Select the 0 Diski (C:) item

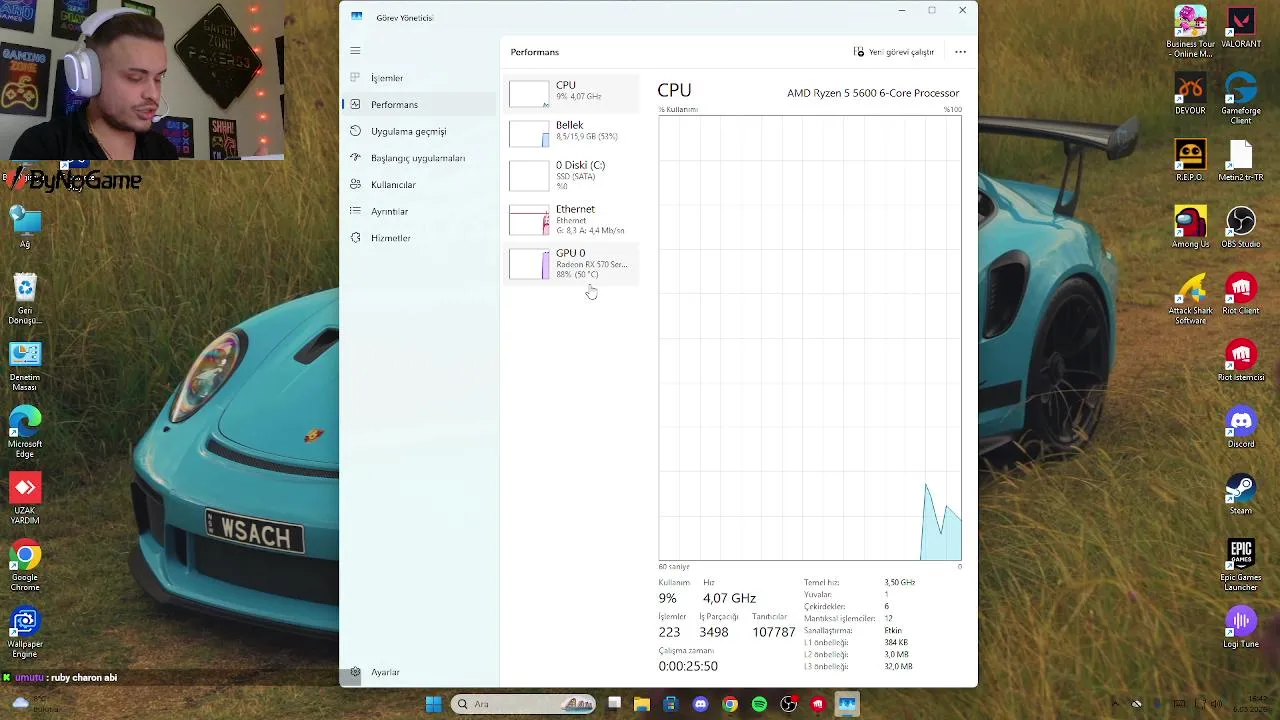pos(571,176)
